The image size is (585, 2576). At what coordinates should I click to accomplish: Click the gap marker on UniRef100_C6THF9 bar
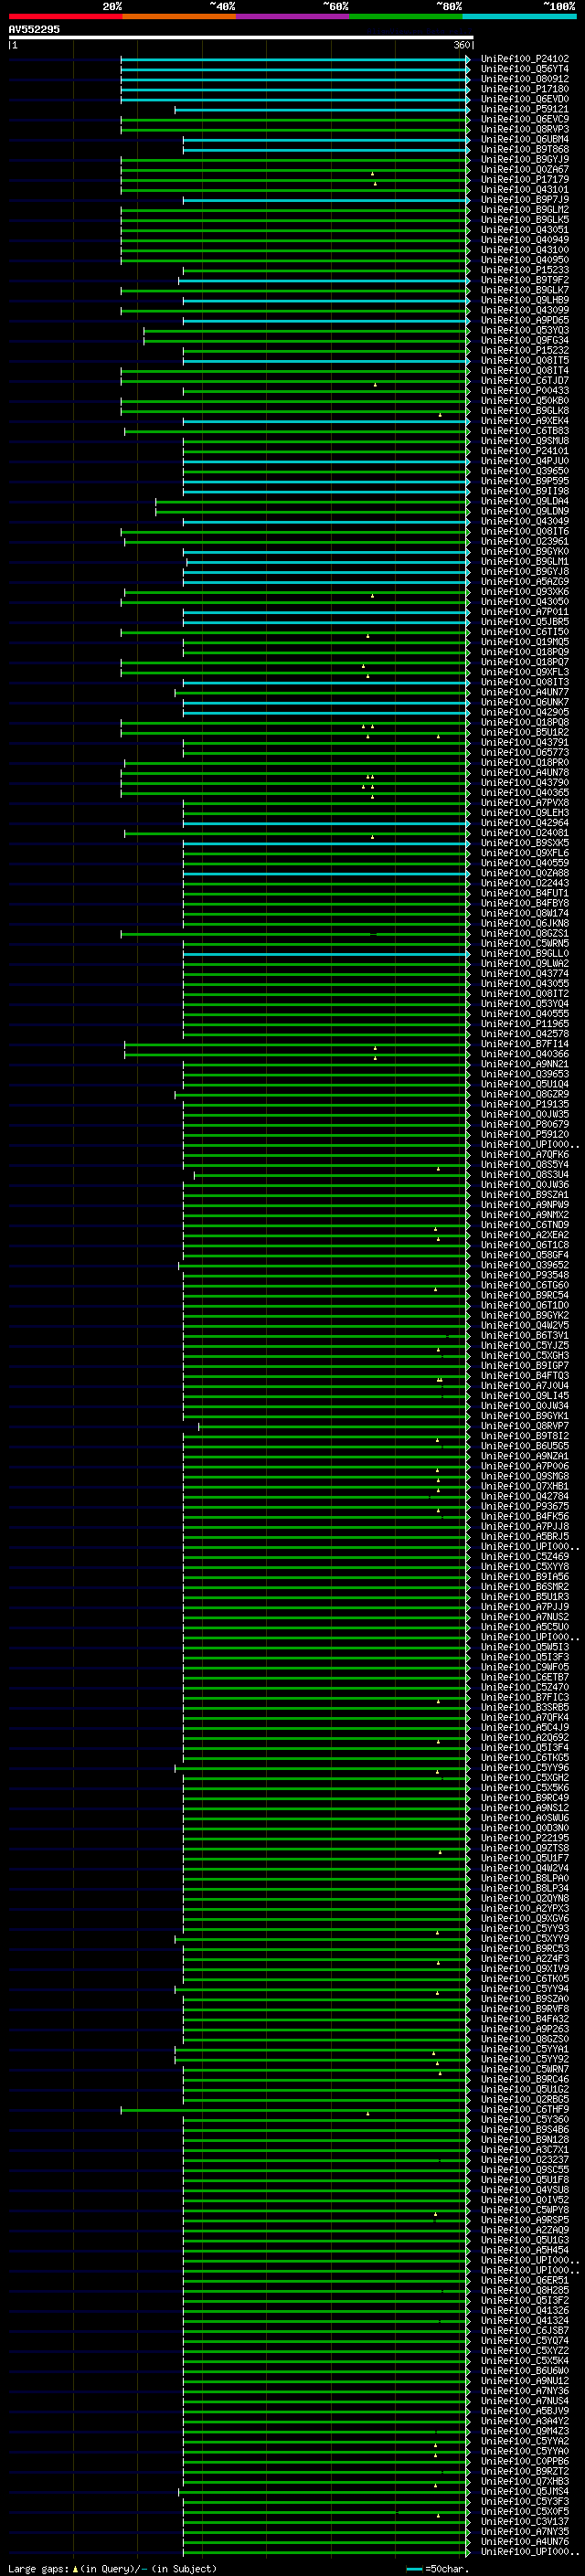(x=367, y=2114)
